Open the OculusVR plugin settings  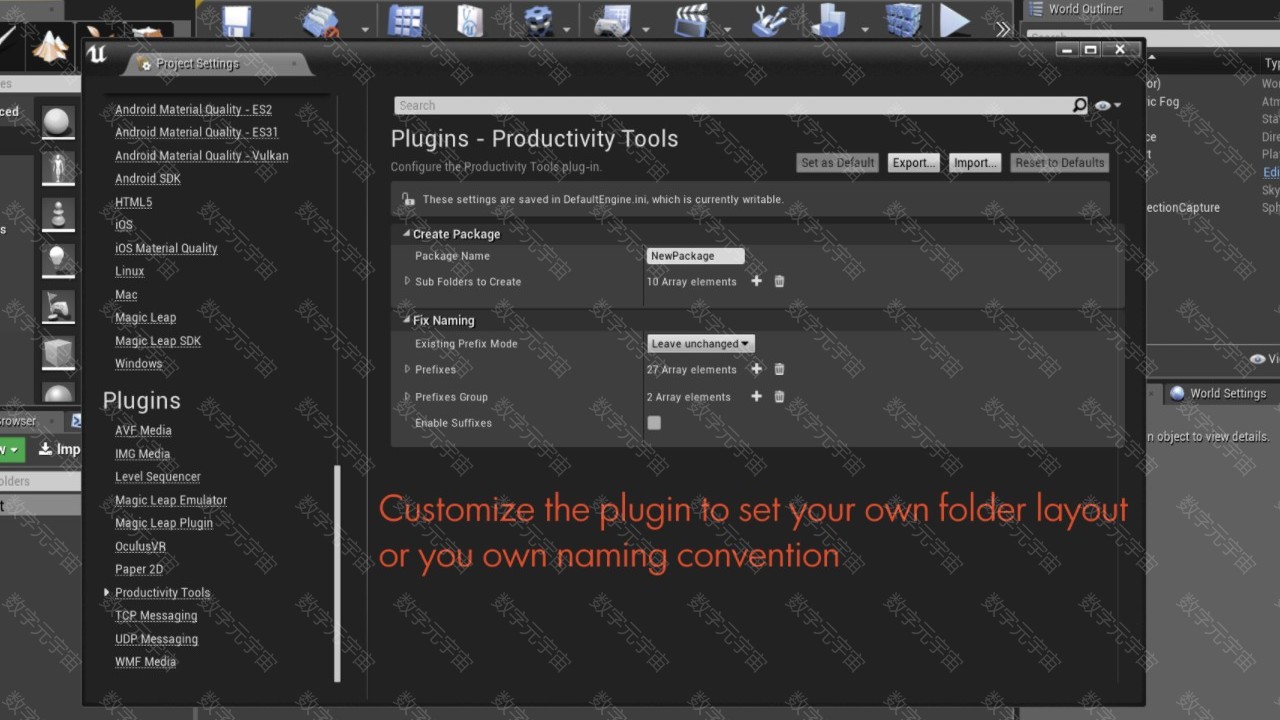[x=140, y=547]
